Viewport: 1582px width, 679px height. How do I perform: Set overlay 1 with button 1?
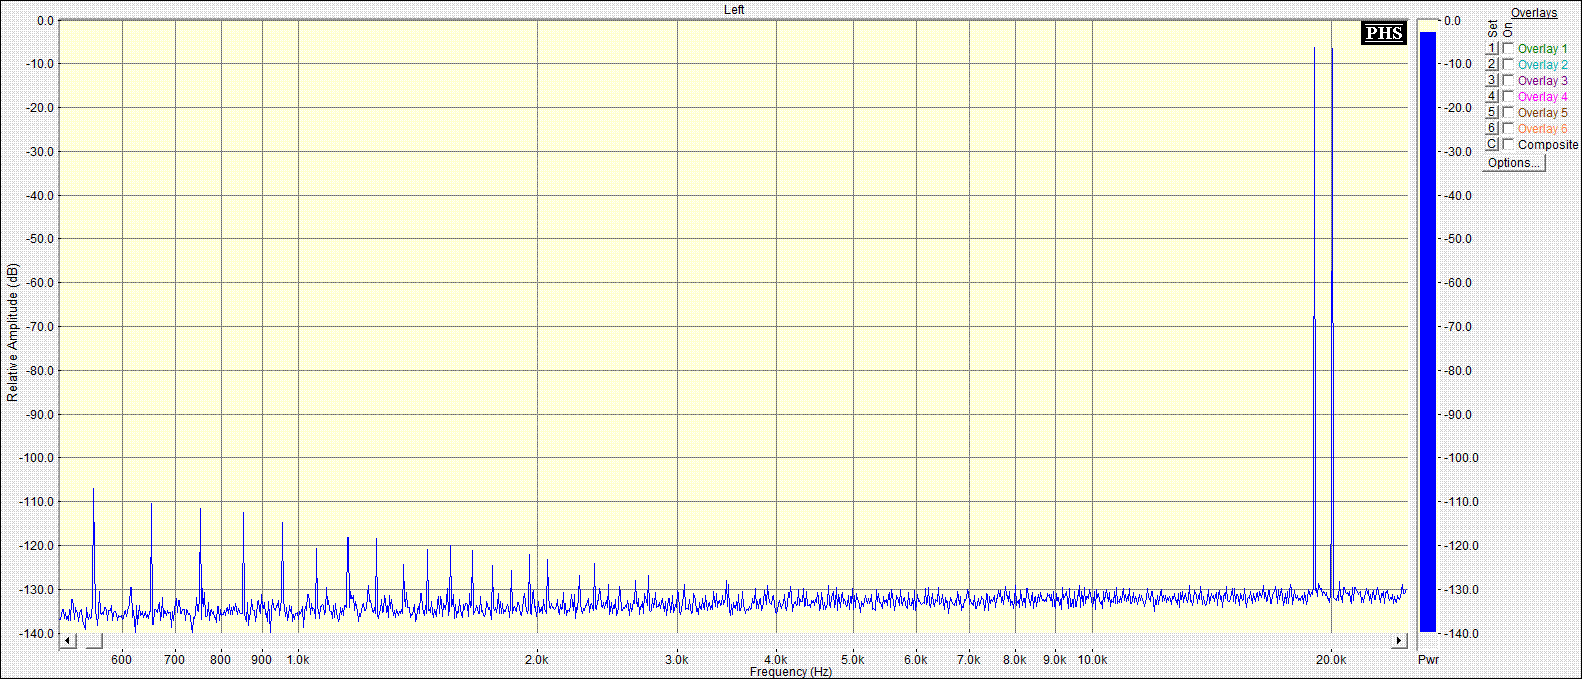1491,48
